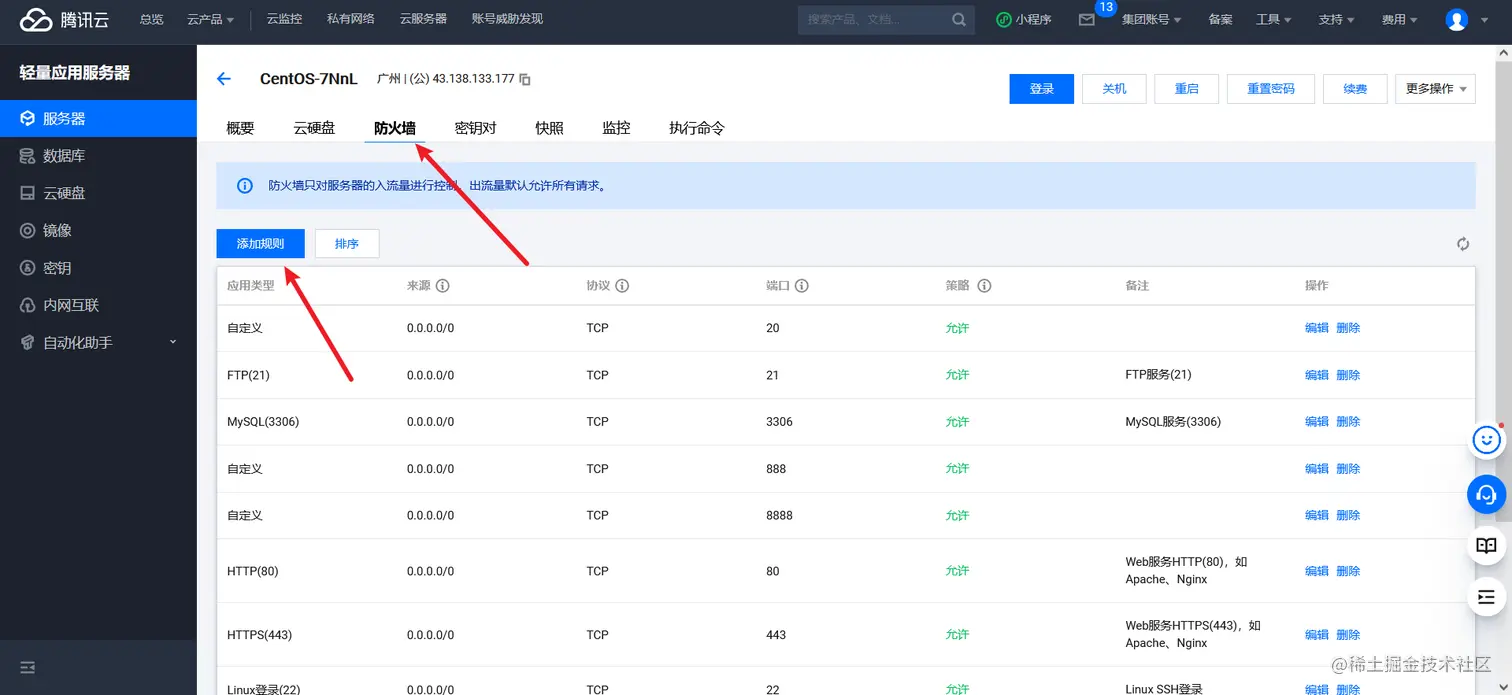Open 备案 in top navigation
The height and width of the screenshot is (695, 1512).
(1220, 19)
